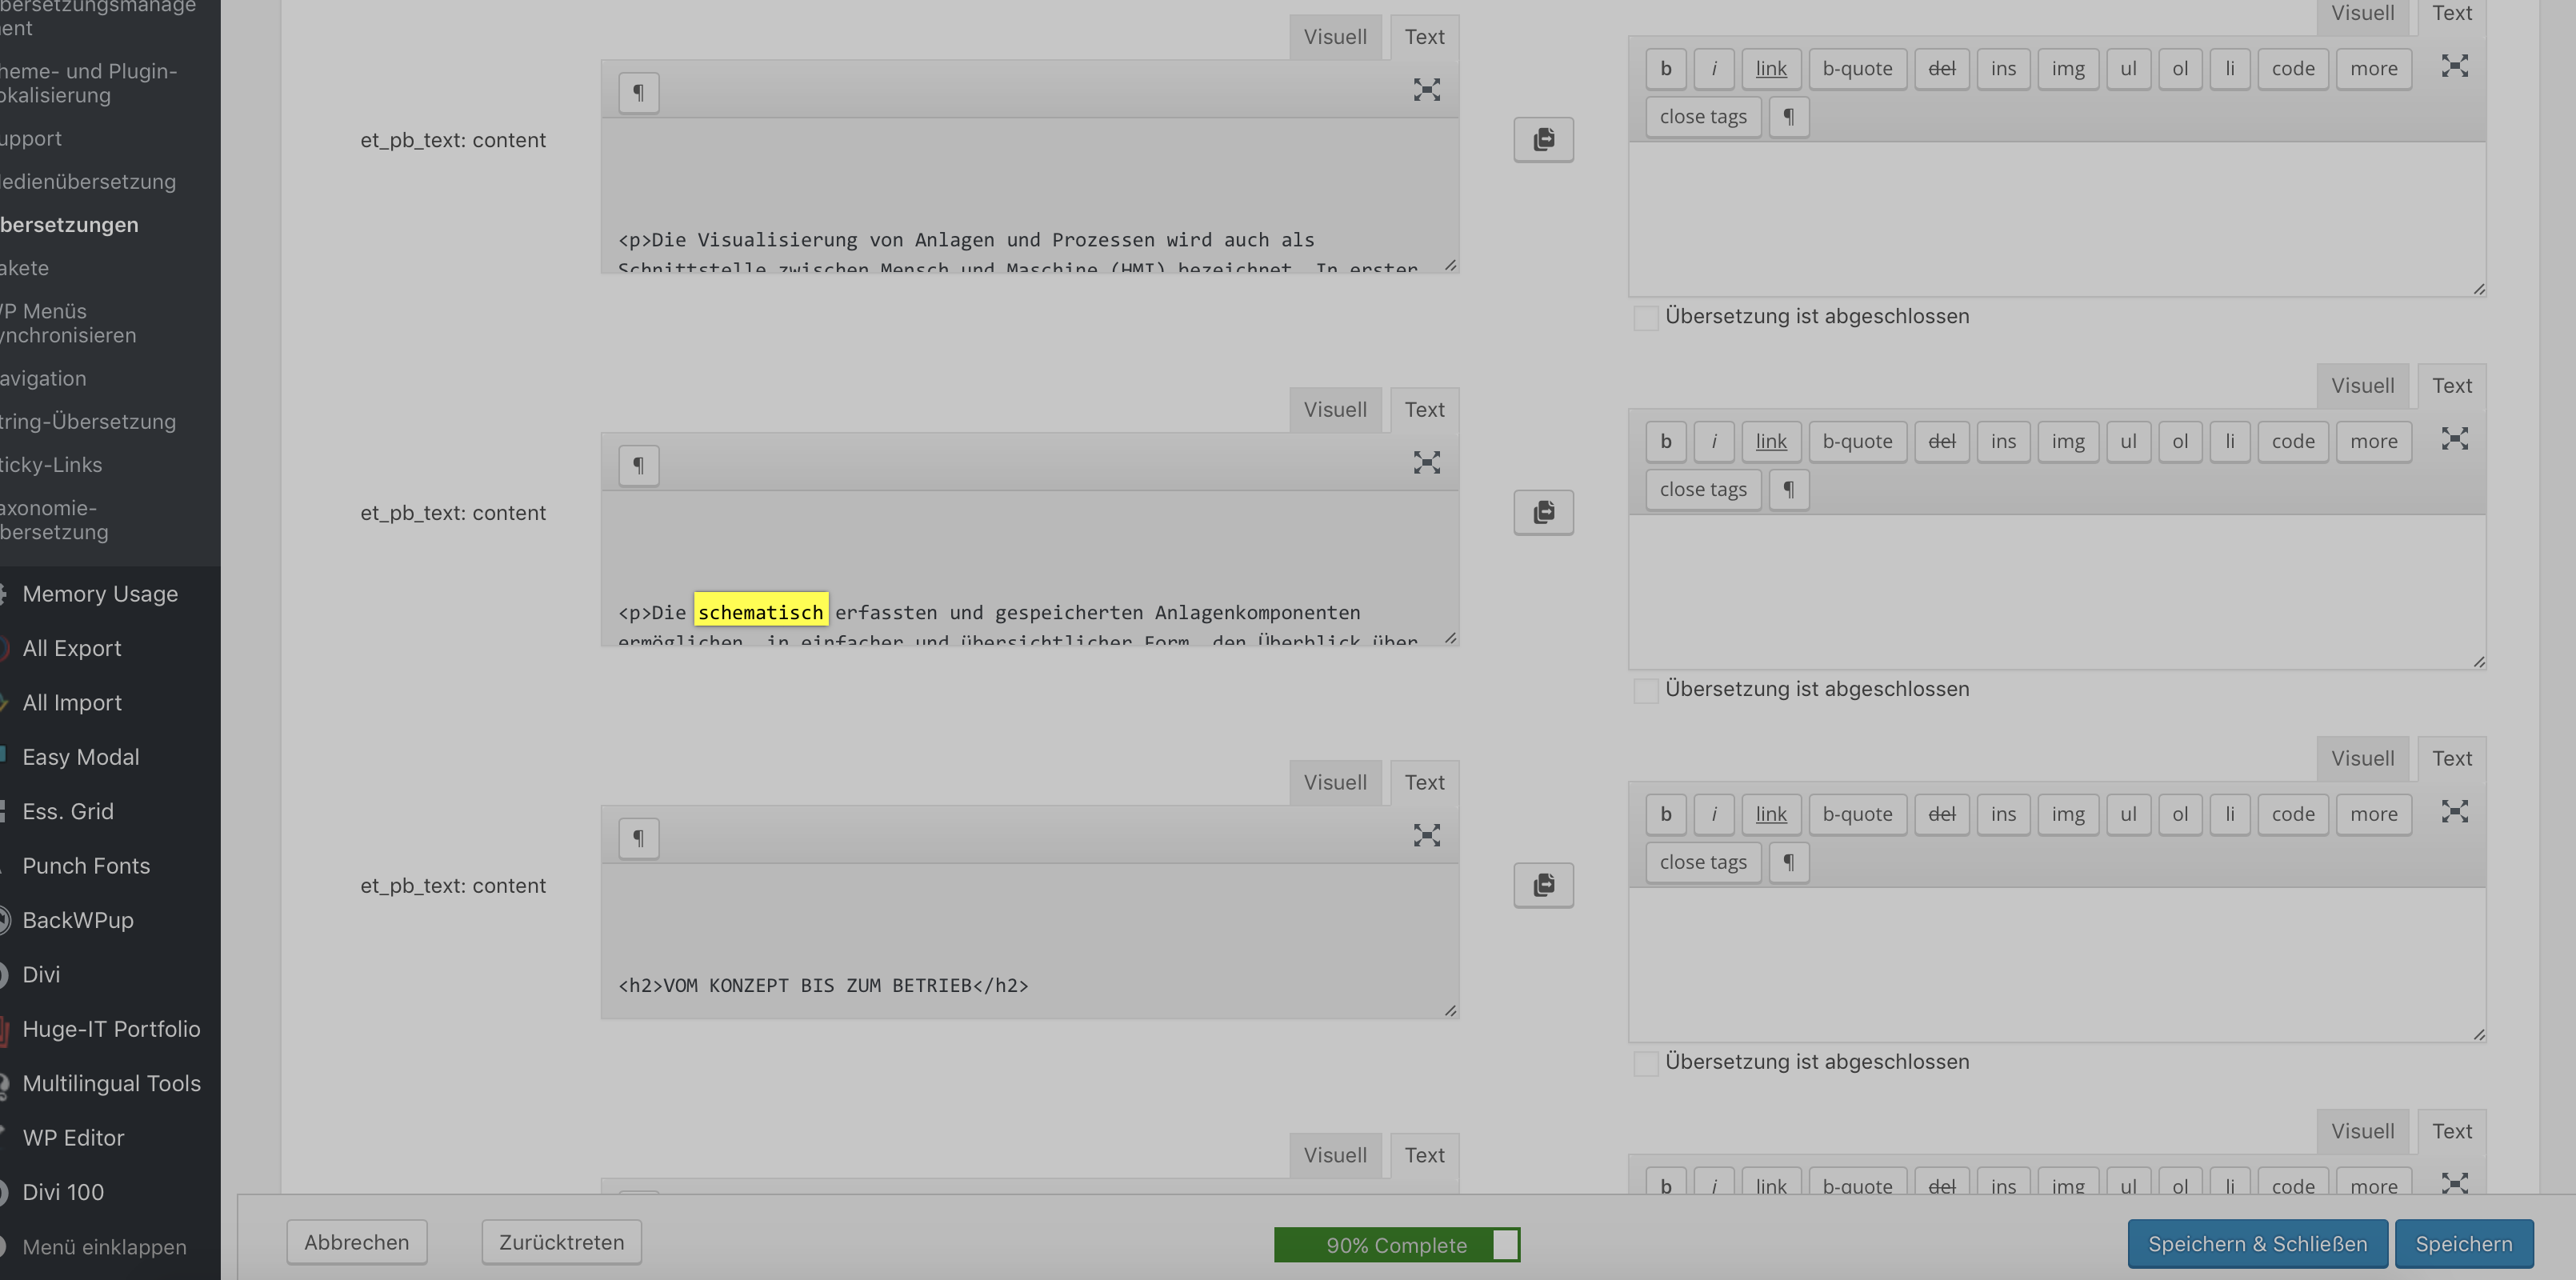The image size is (2576, 1280).
Task: Click paragraph button next to third close tags
Action: [1788, 862]
